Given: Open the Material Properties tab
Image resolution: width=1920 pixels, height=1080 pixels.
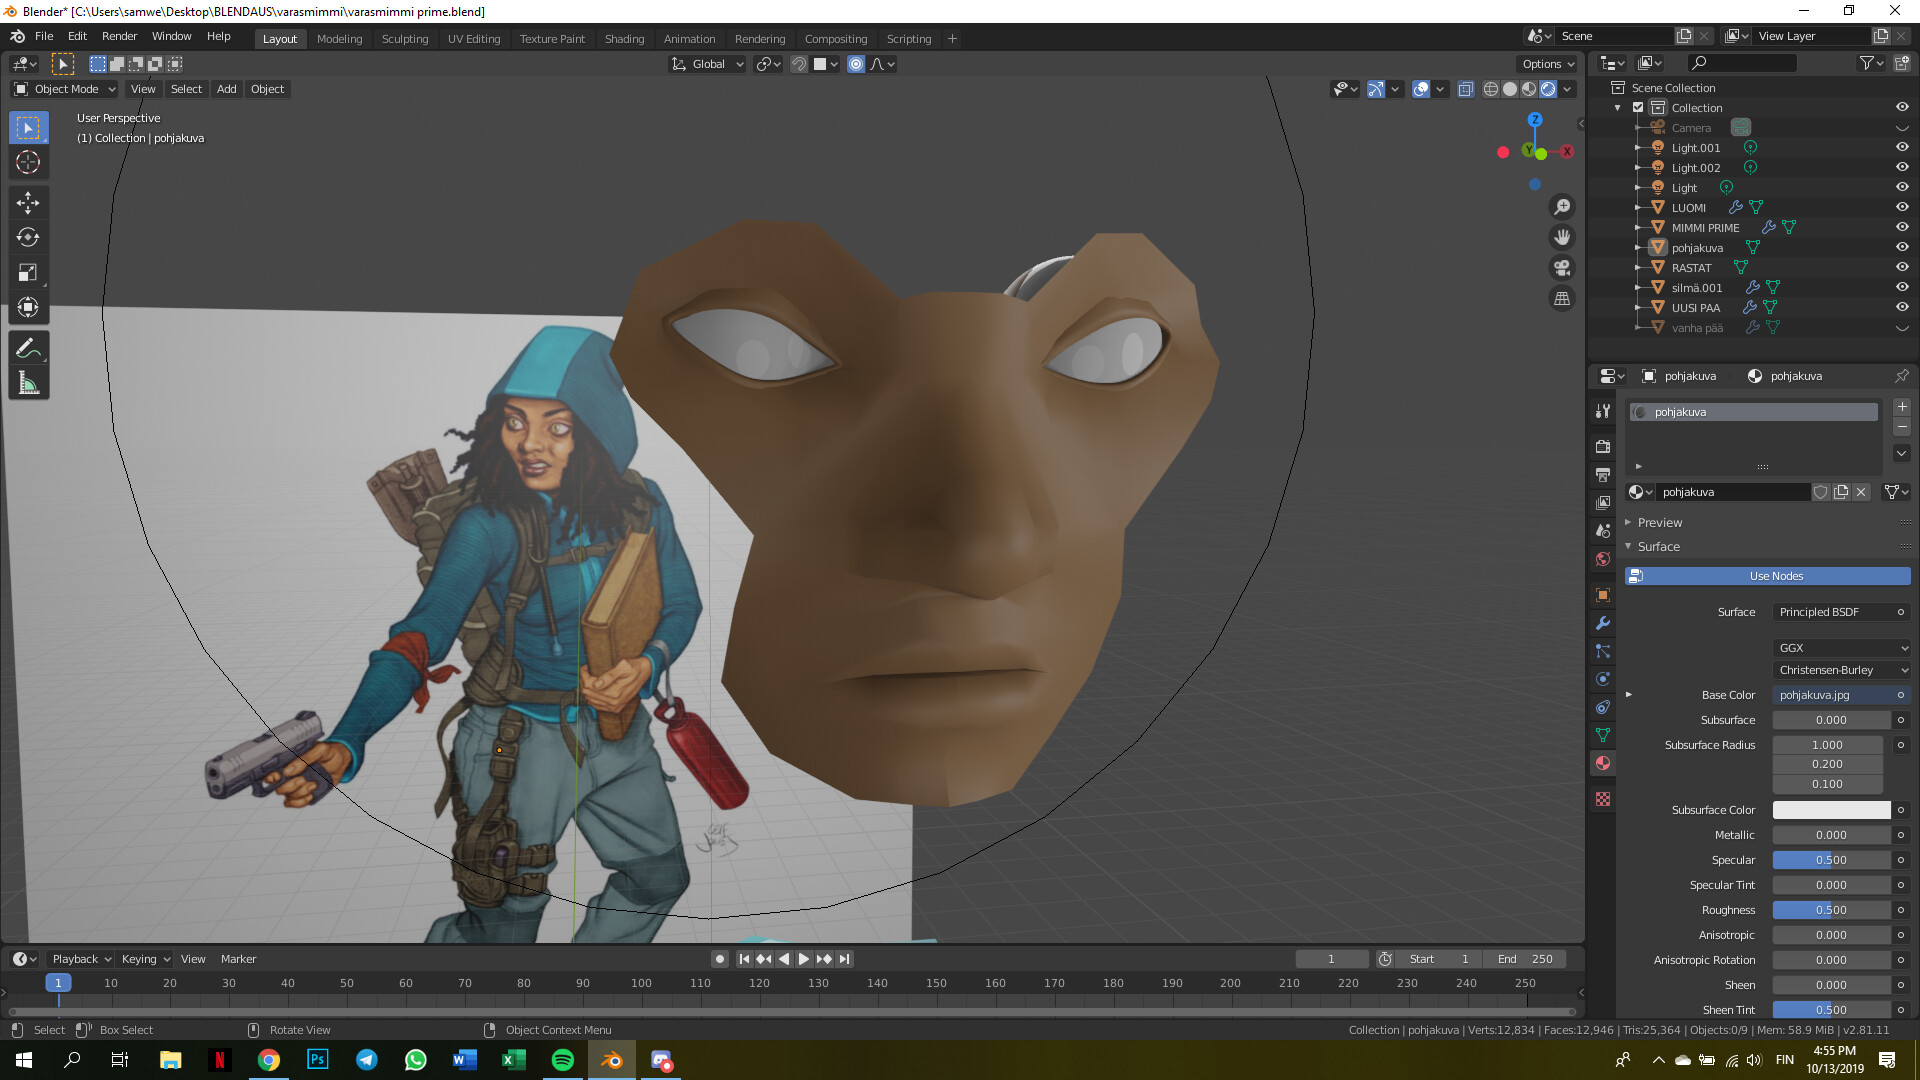Looking at the screenshot, I should (1602, 763).
